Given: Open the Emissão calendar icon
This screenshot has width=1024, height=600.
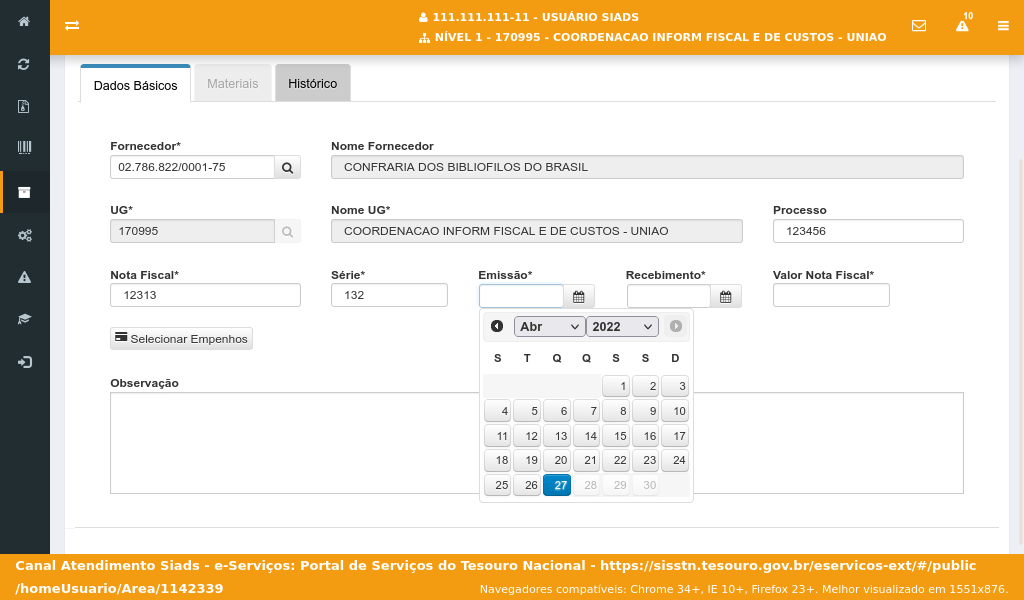Looking at the screenshot, I should click(x=579, y=296).
